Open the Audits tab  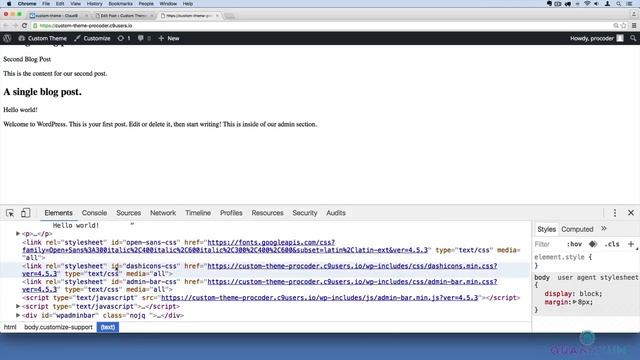coord(336,213)
